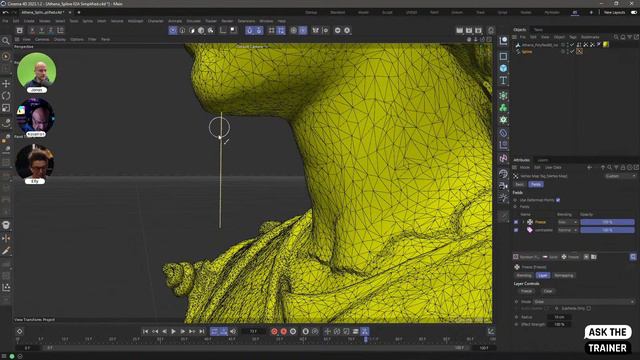Go to start of timeline
This screenshot has height=360, width=640.
pyautogui.click(x=145, y=331)
